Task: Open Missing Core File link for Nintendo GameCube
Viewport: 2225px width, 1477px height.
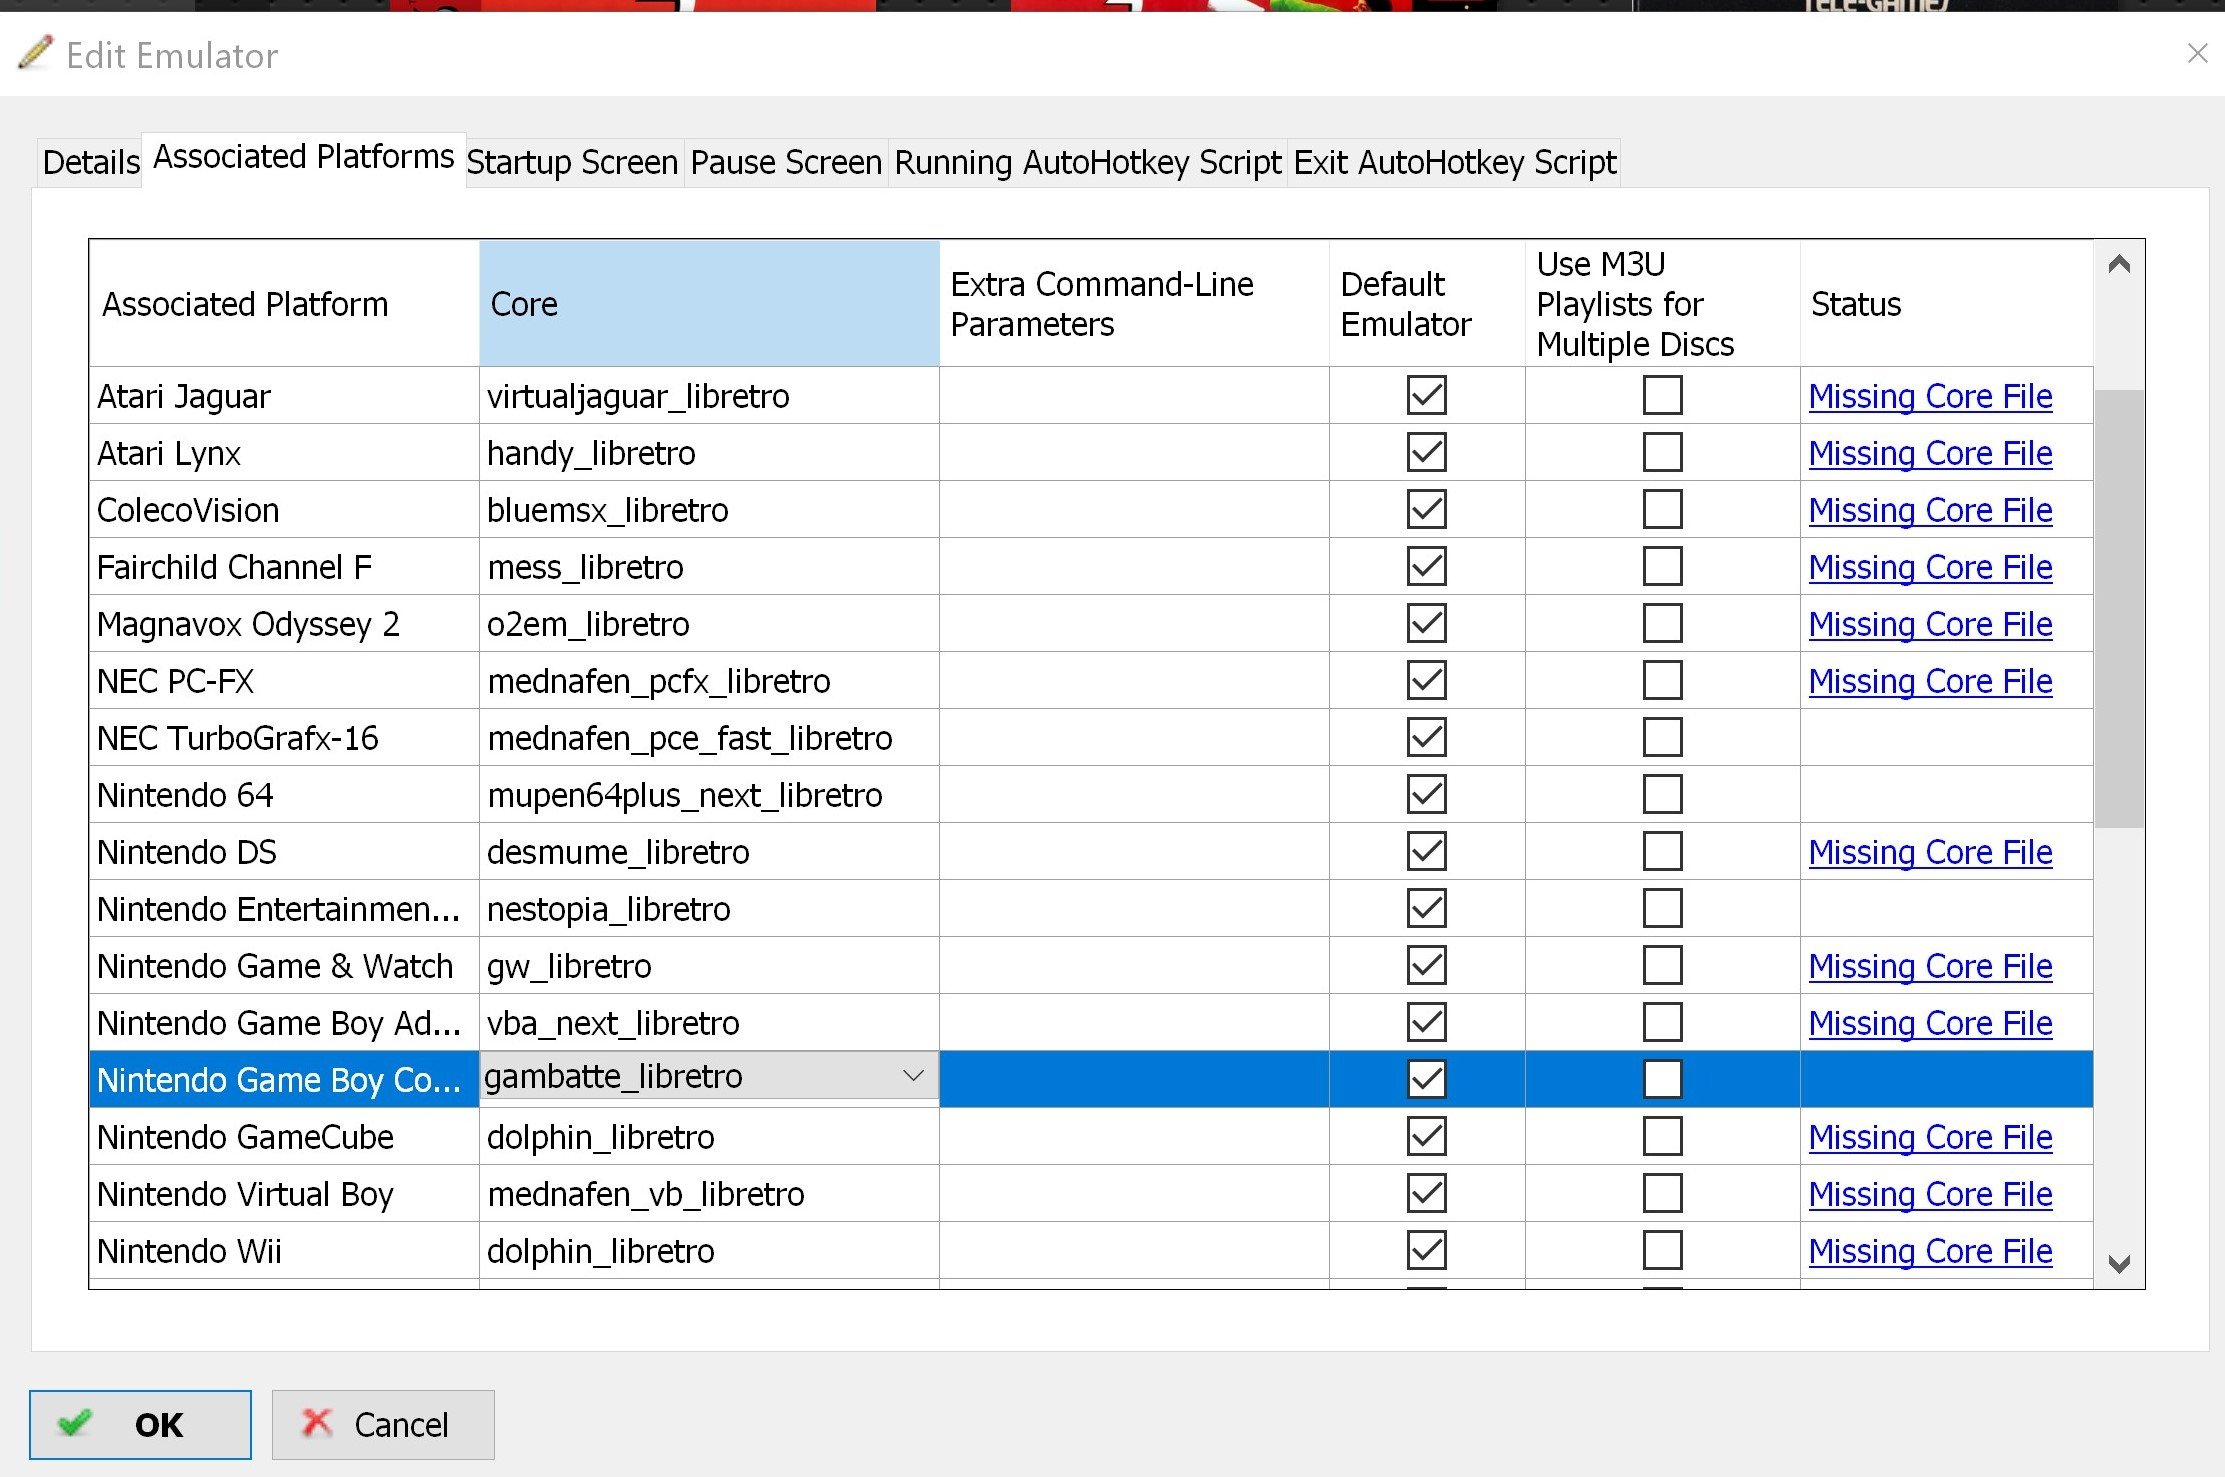Action: click(1930, 1138)
